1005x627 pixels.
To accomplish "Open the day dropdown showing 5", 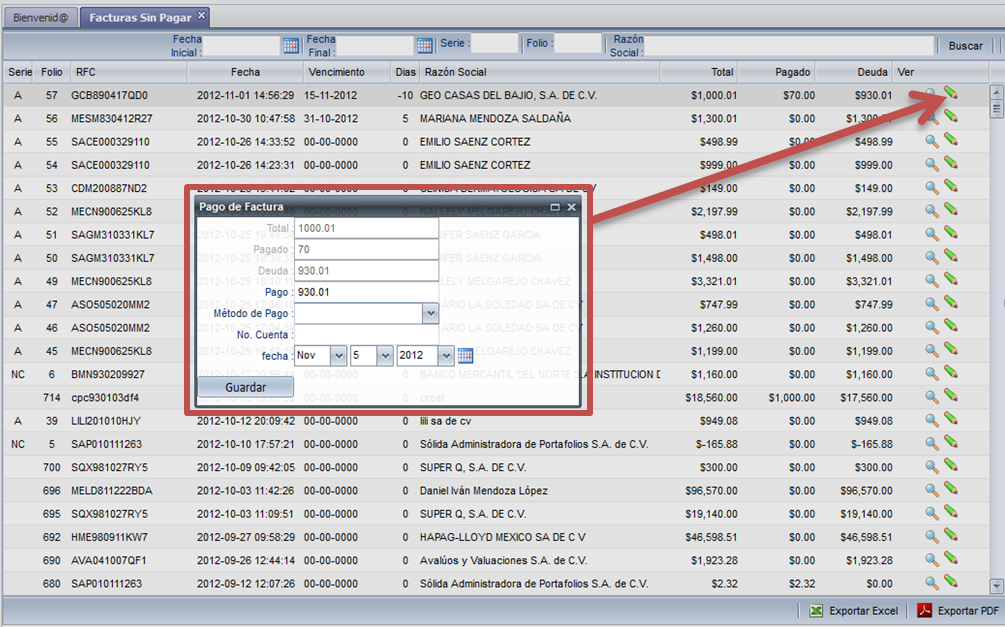I will coord(385,355).
